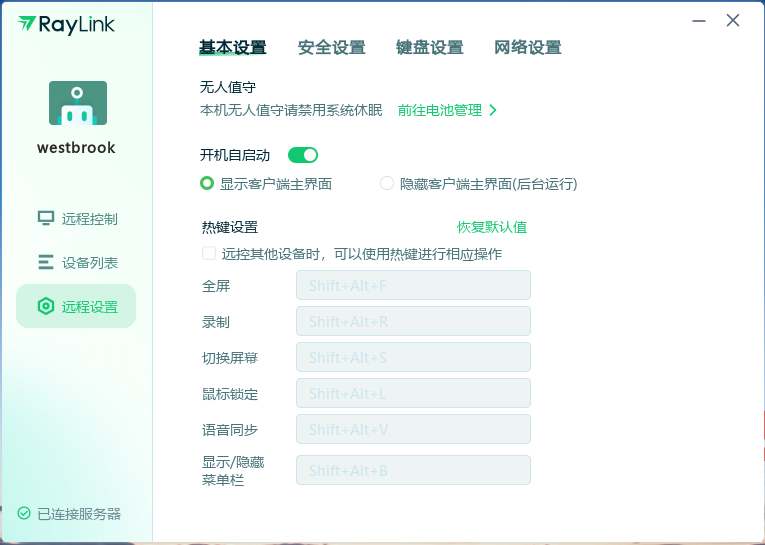Click the 显示/隐藏菜单栏 label
Viewport: 765px width, 545px height.
click(x=233, y=471)
